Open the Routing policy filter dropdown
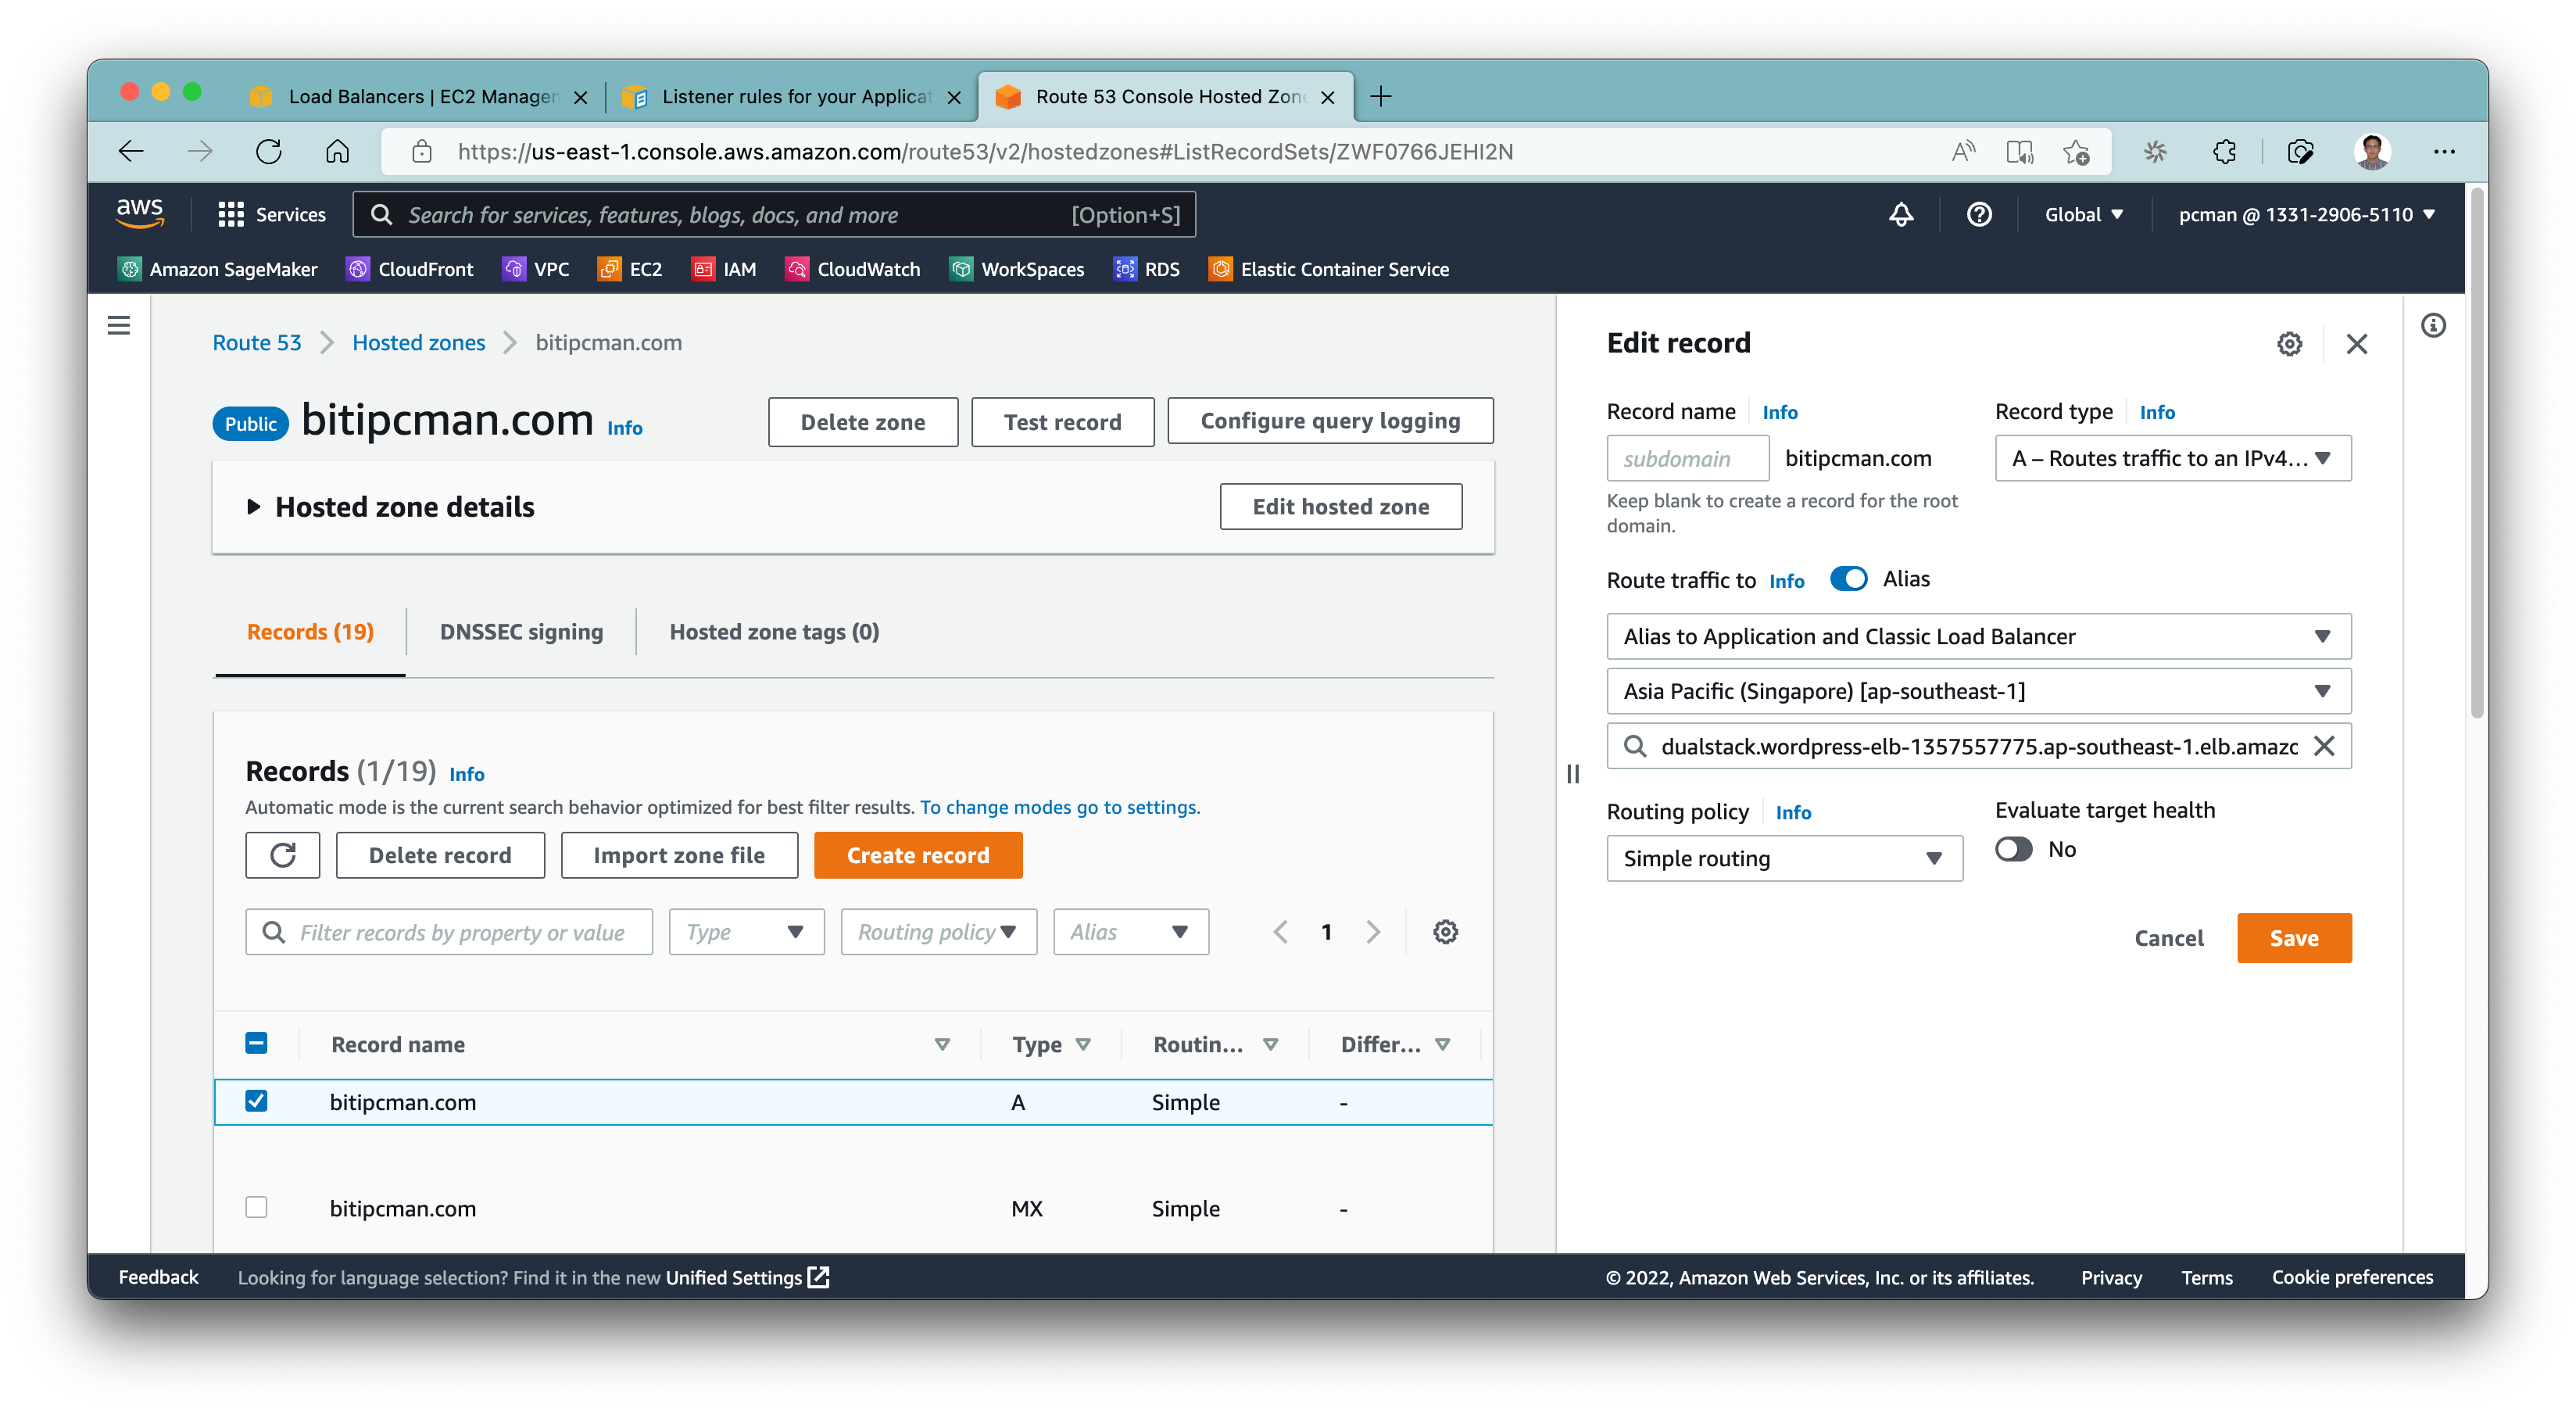2576x1415 pixels. point(938,932)
